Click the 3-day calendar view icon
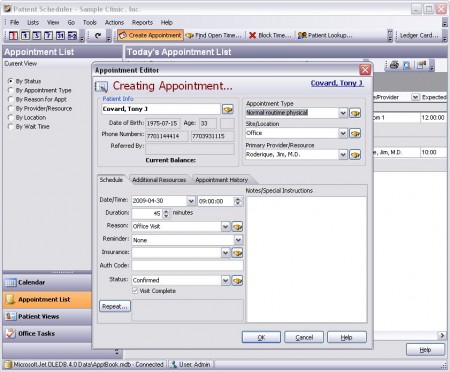450x372 pixels. [37, 35]
